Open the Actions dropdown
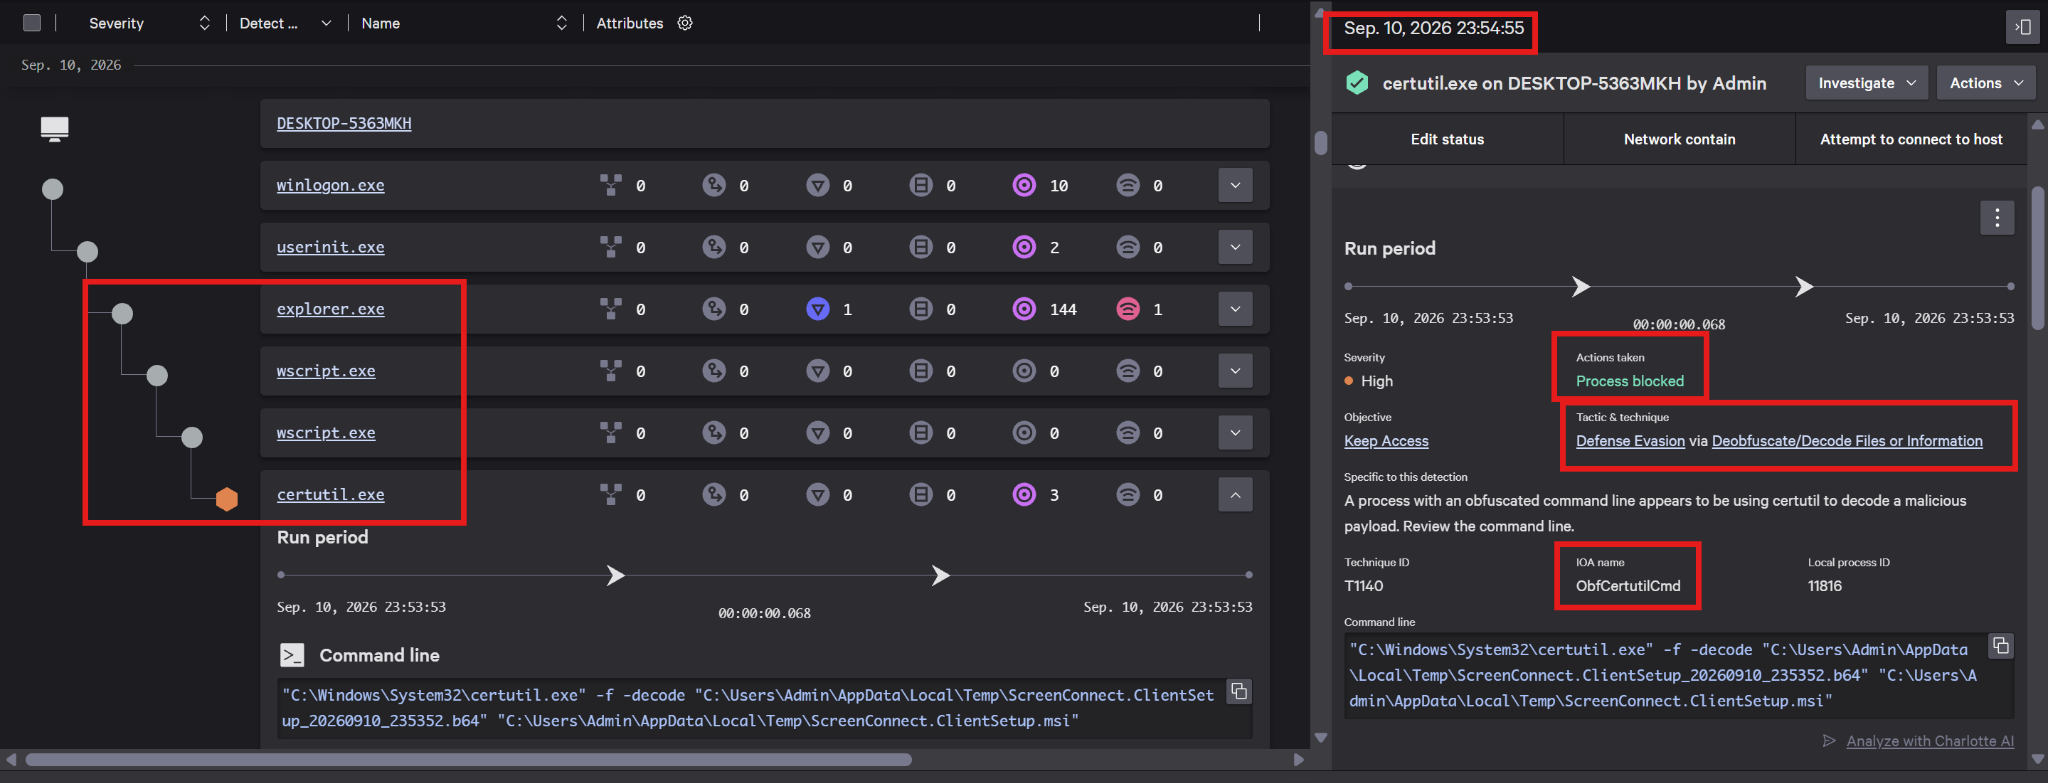The width and height of the screenshot is (2048, 783). click(x=1986, y=83)
